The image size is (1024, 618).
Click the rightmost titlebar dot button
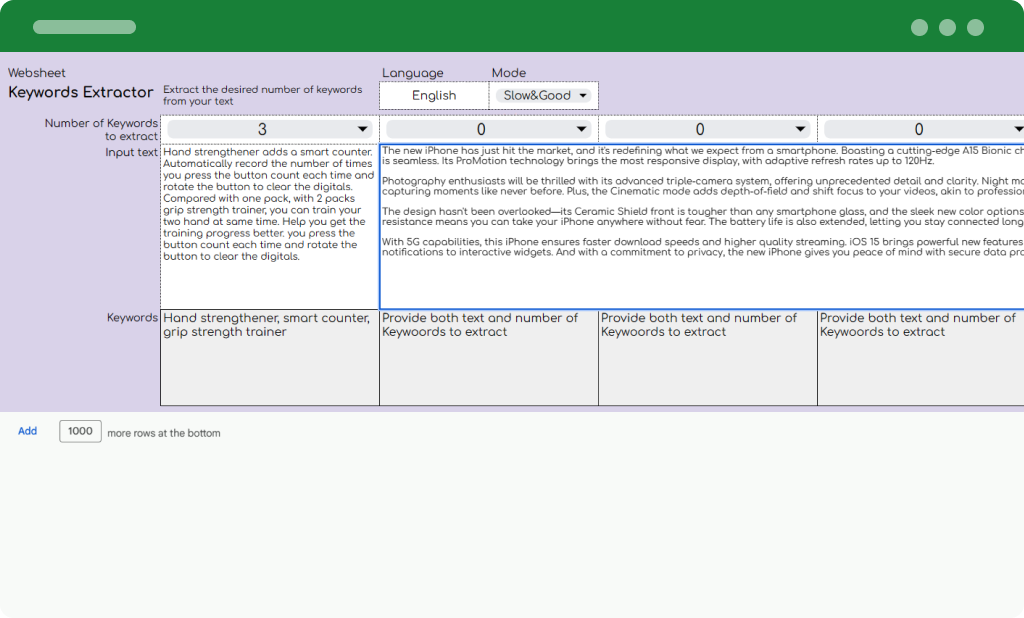tap(977, 27)
